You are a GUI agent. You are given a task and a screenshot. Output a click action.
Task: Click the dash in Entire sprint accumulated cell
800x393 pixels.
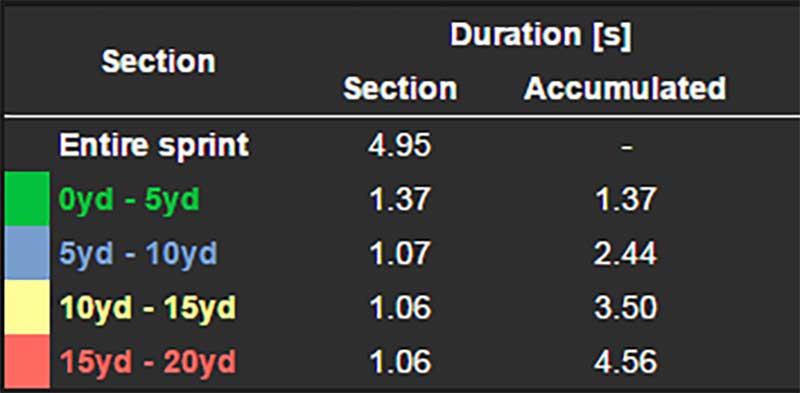click(x=628, y=148)
